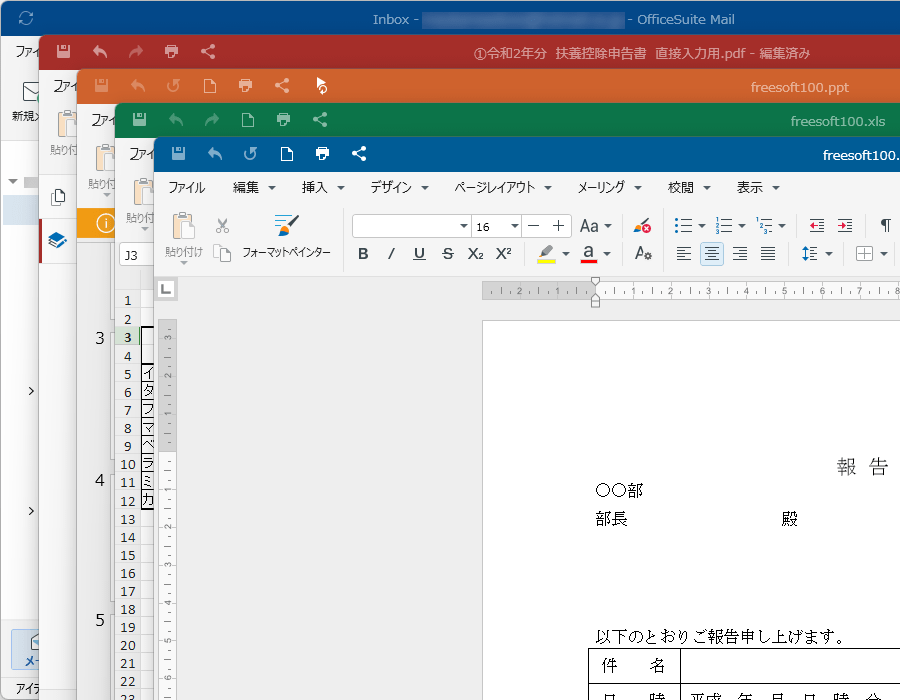
Task: Justify paragraph text
Action: pyautogui.click(x=768, y=254)
